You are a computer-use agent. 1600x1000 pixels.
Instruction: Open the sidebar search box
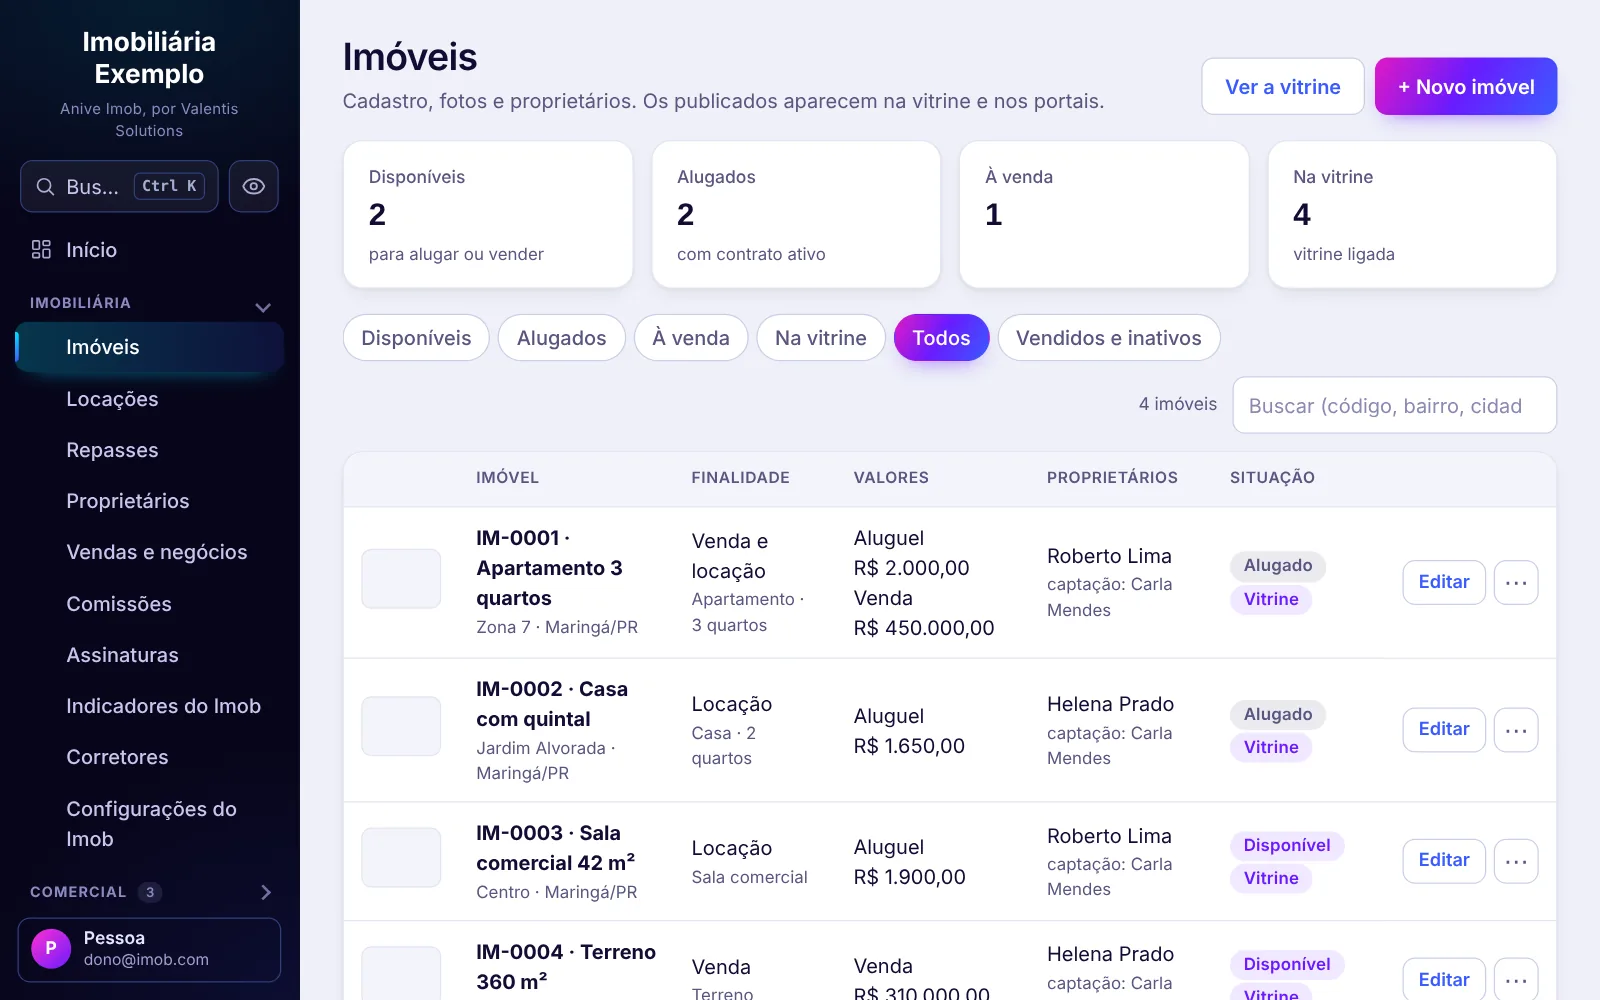(x=119, y=186)
